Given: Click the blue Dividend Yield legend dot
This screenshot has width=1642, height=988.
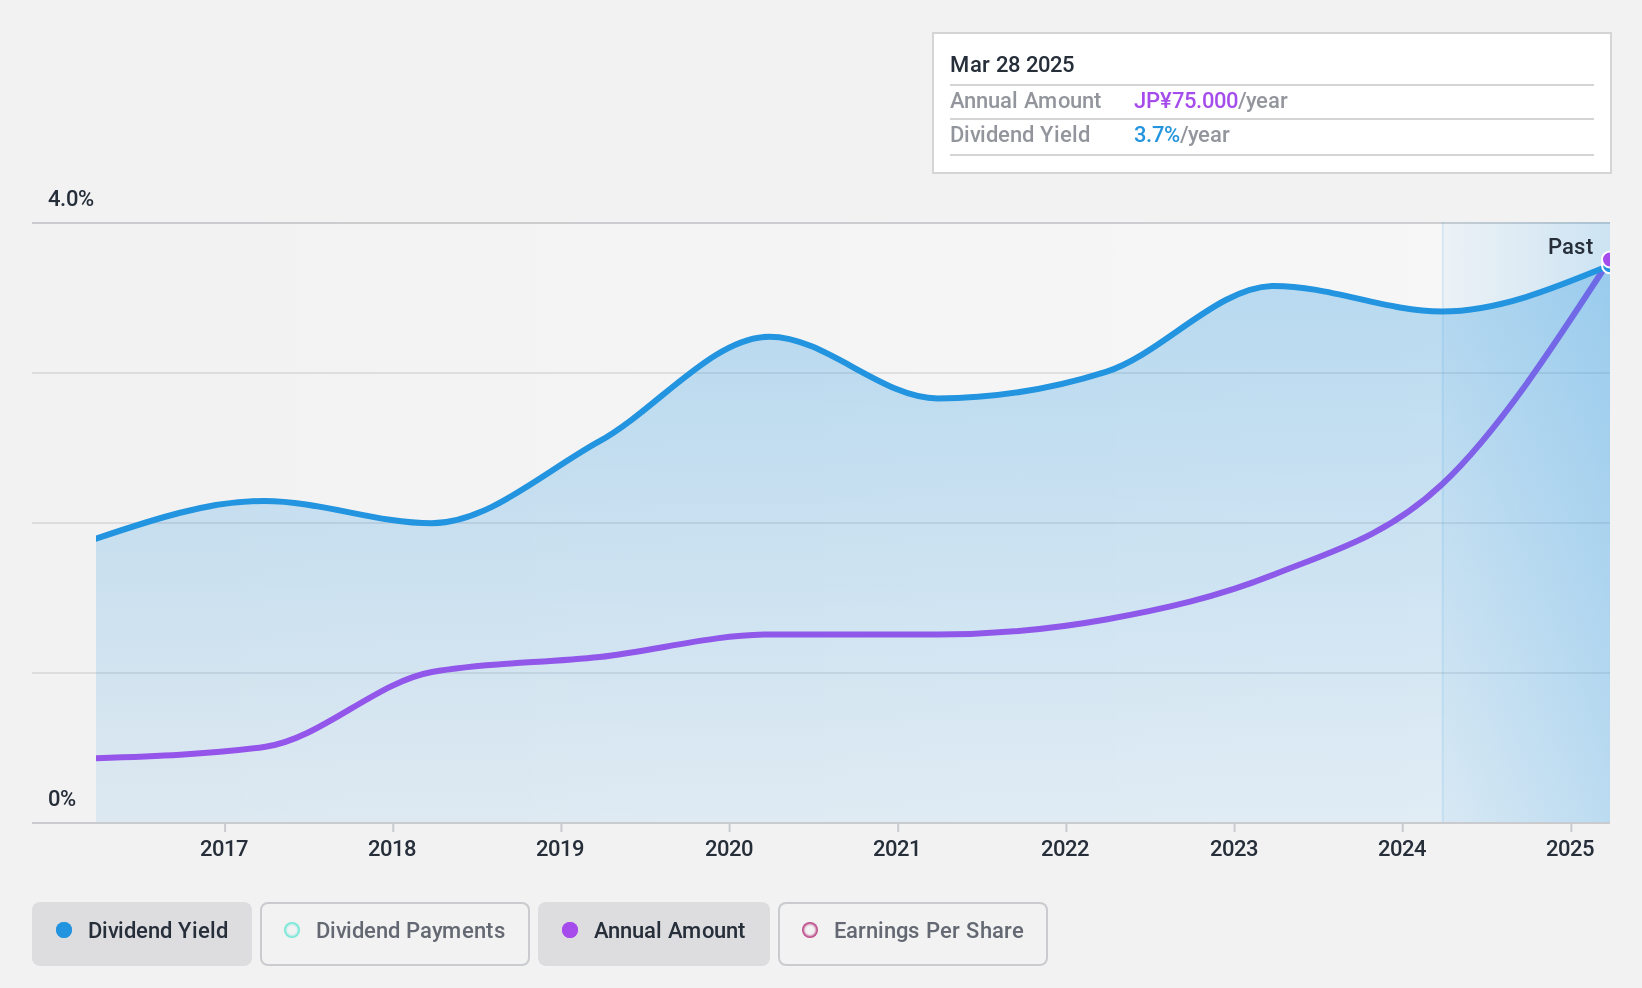Looking at the screenshot, I should (x=62, y=931).
